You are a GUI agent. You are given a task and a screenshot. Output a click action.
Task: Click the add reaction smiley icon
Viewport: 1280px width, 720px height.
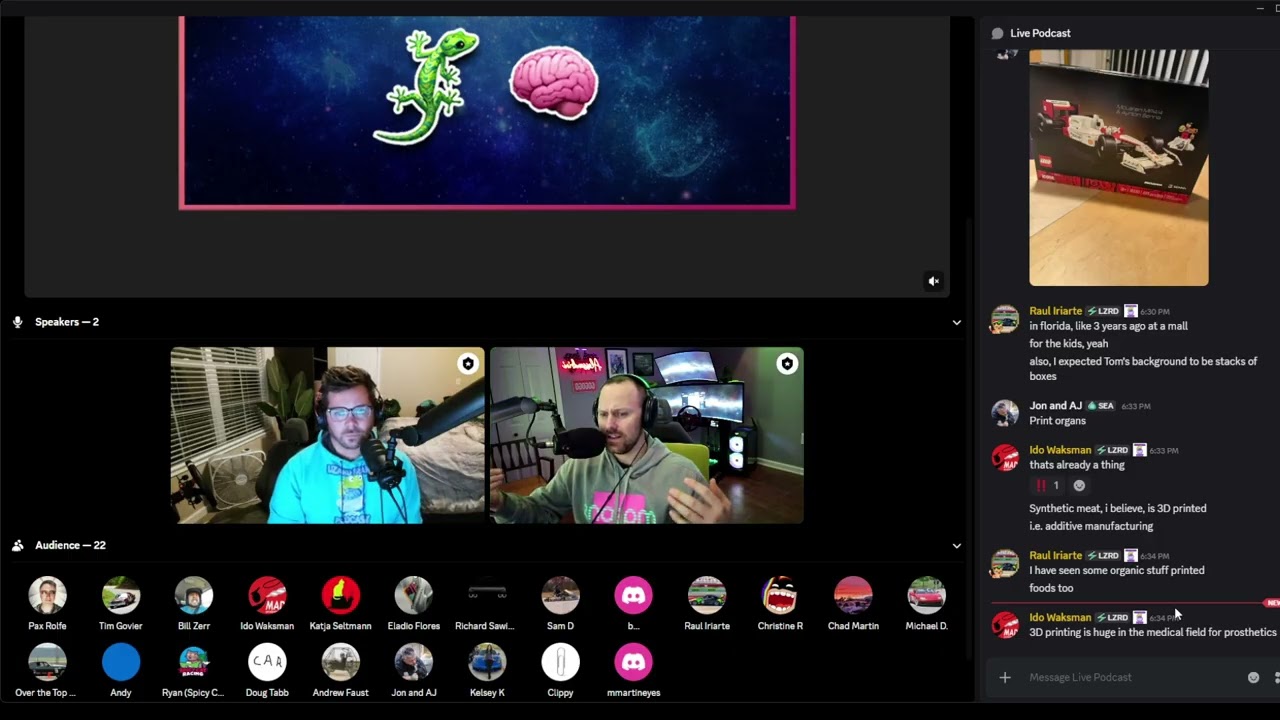click(1079, 486)
